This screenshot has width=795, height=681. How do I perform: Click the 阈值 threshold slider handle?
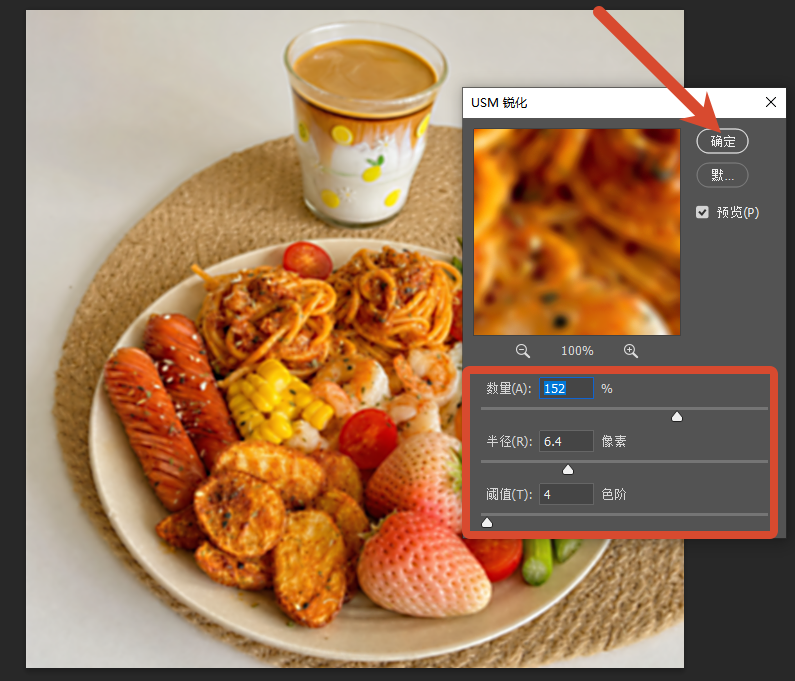pos(487,522)
